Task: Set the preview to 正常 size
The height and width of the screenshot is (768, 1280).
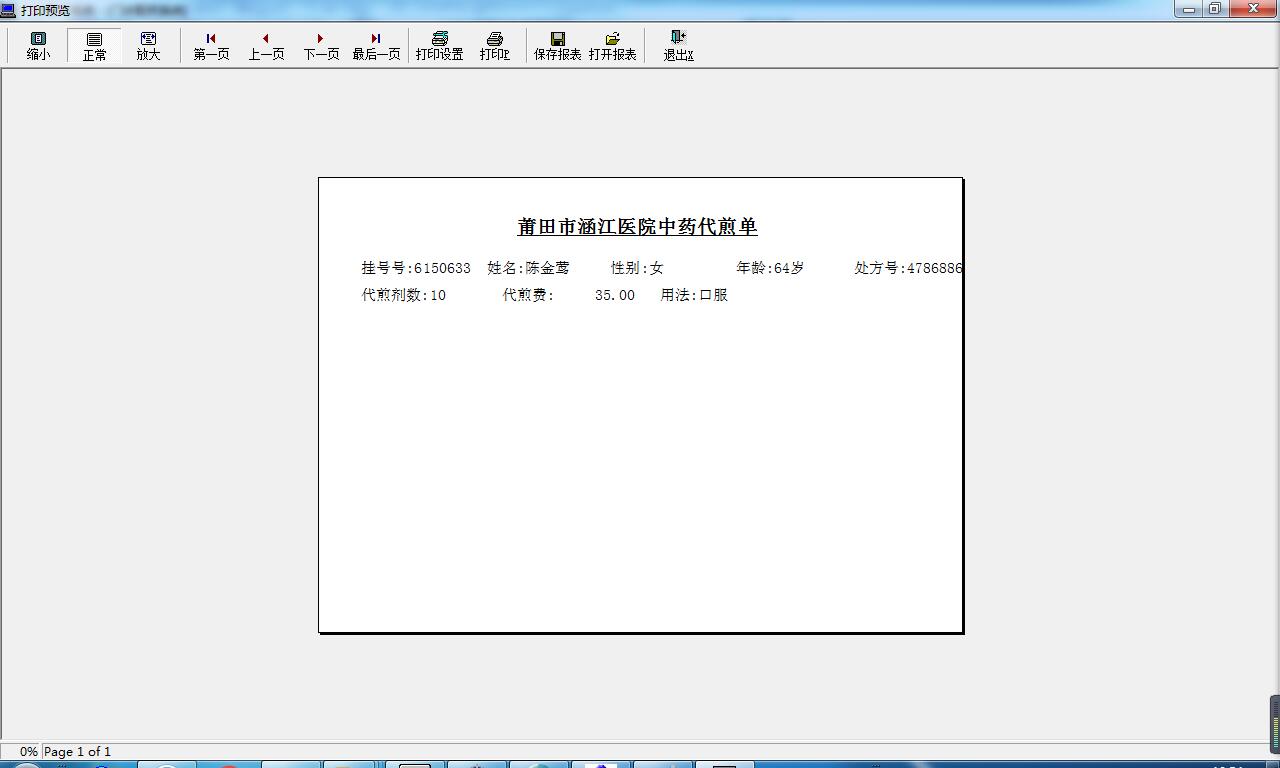Action: tap(95, 46)
